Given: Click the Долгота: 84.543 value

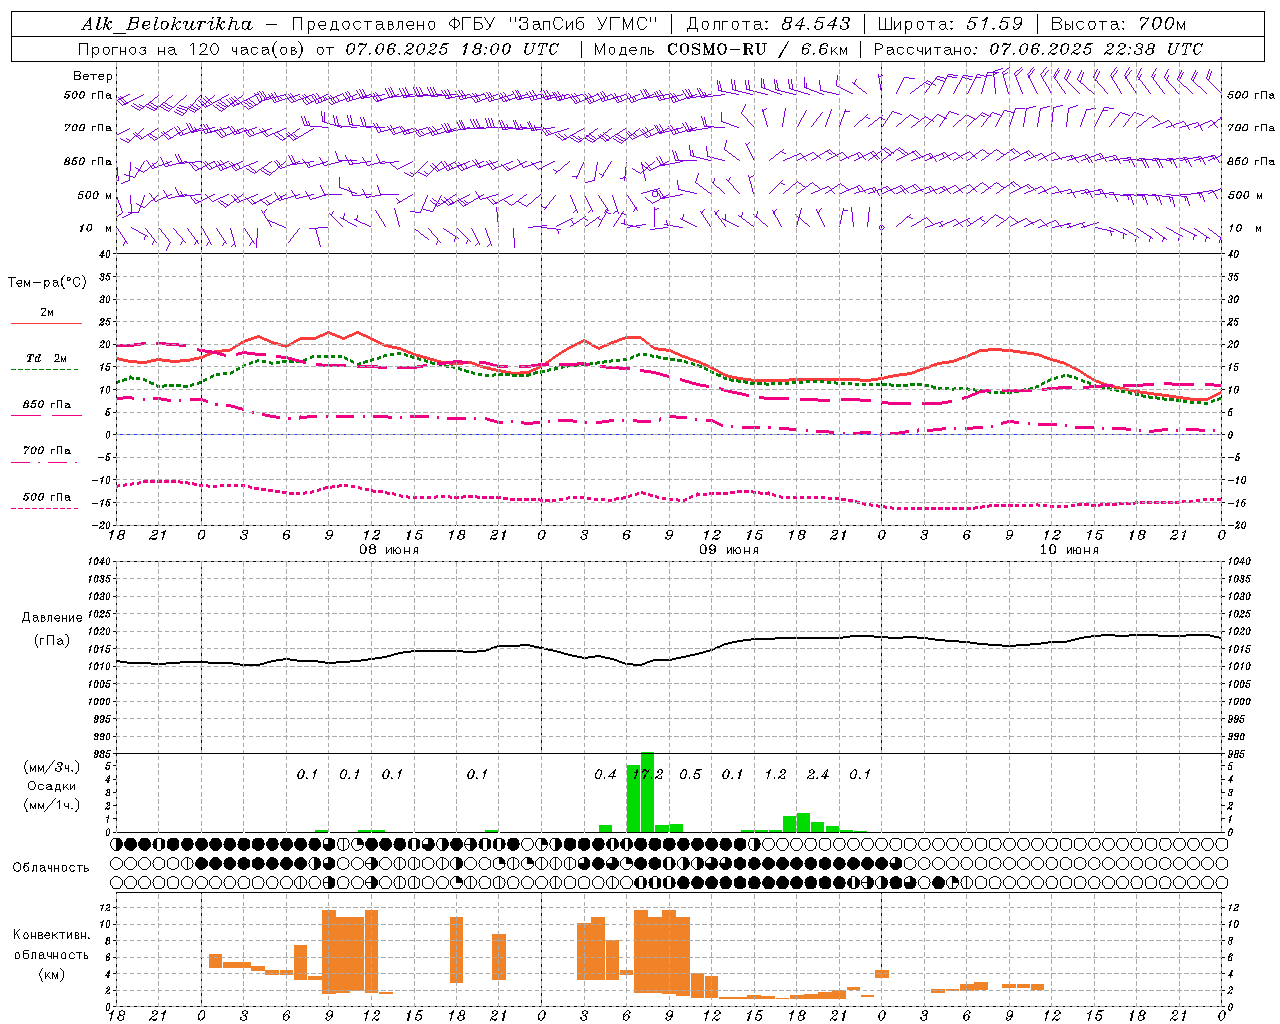Looking at the screenshot, I should [x=769, y=24].
